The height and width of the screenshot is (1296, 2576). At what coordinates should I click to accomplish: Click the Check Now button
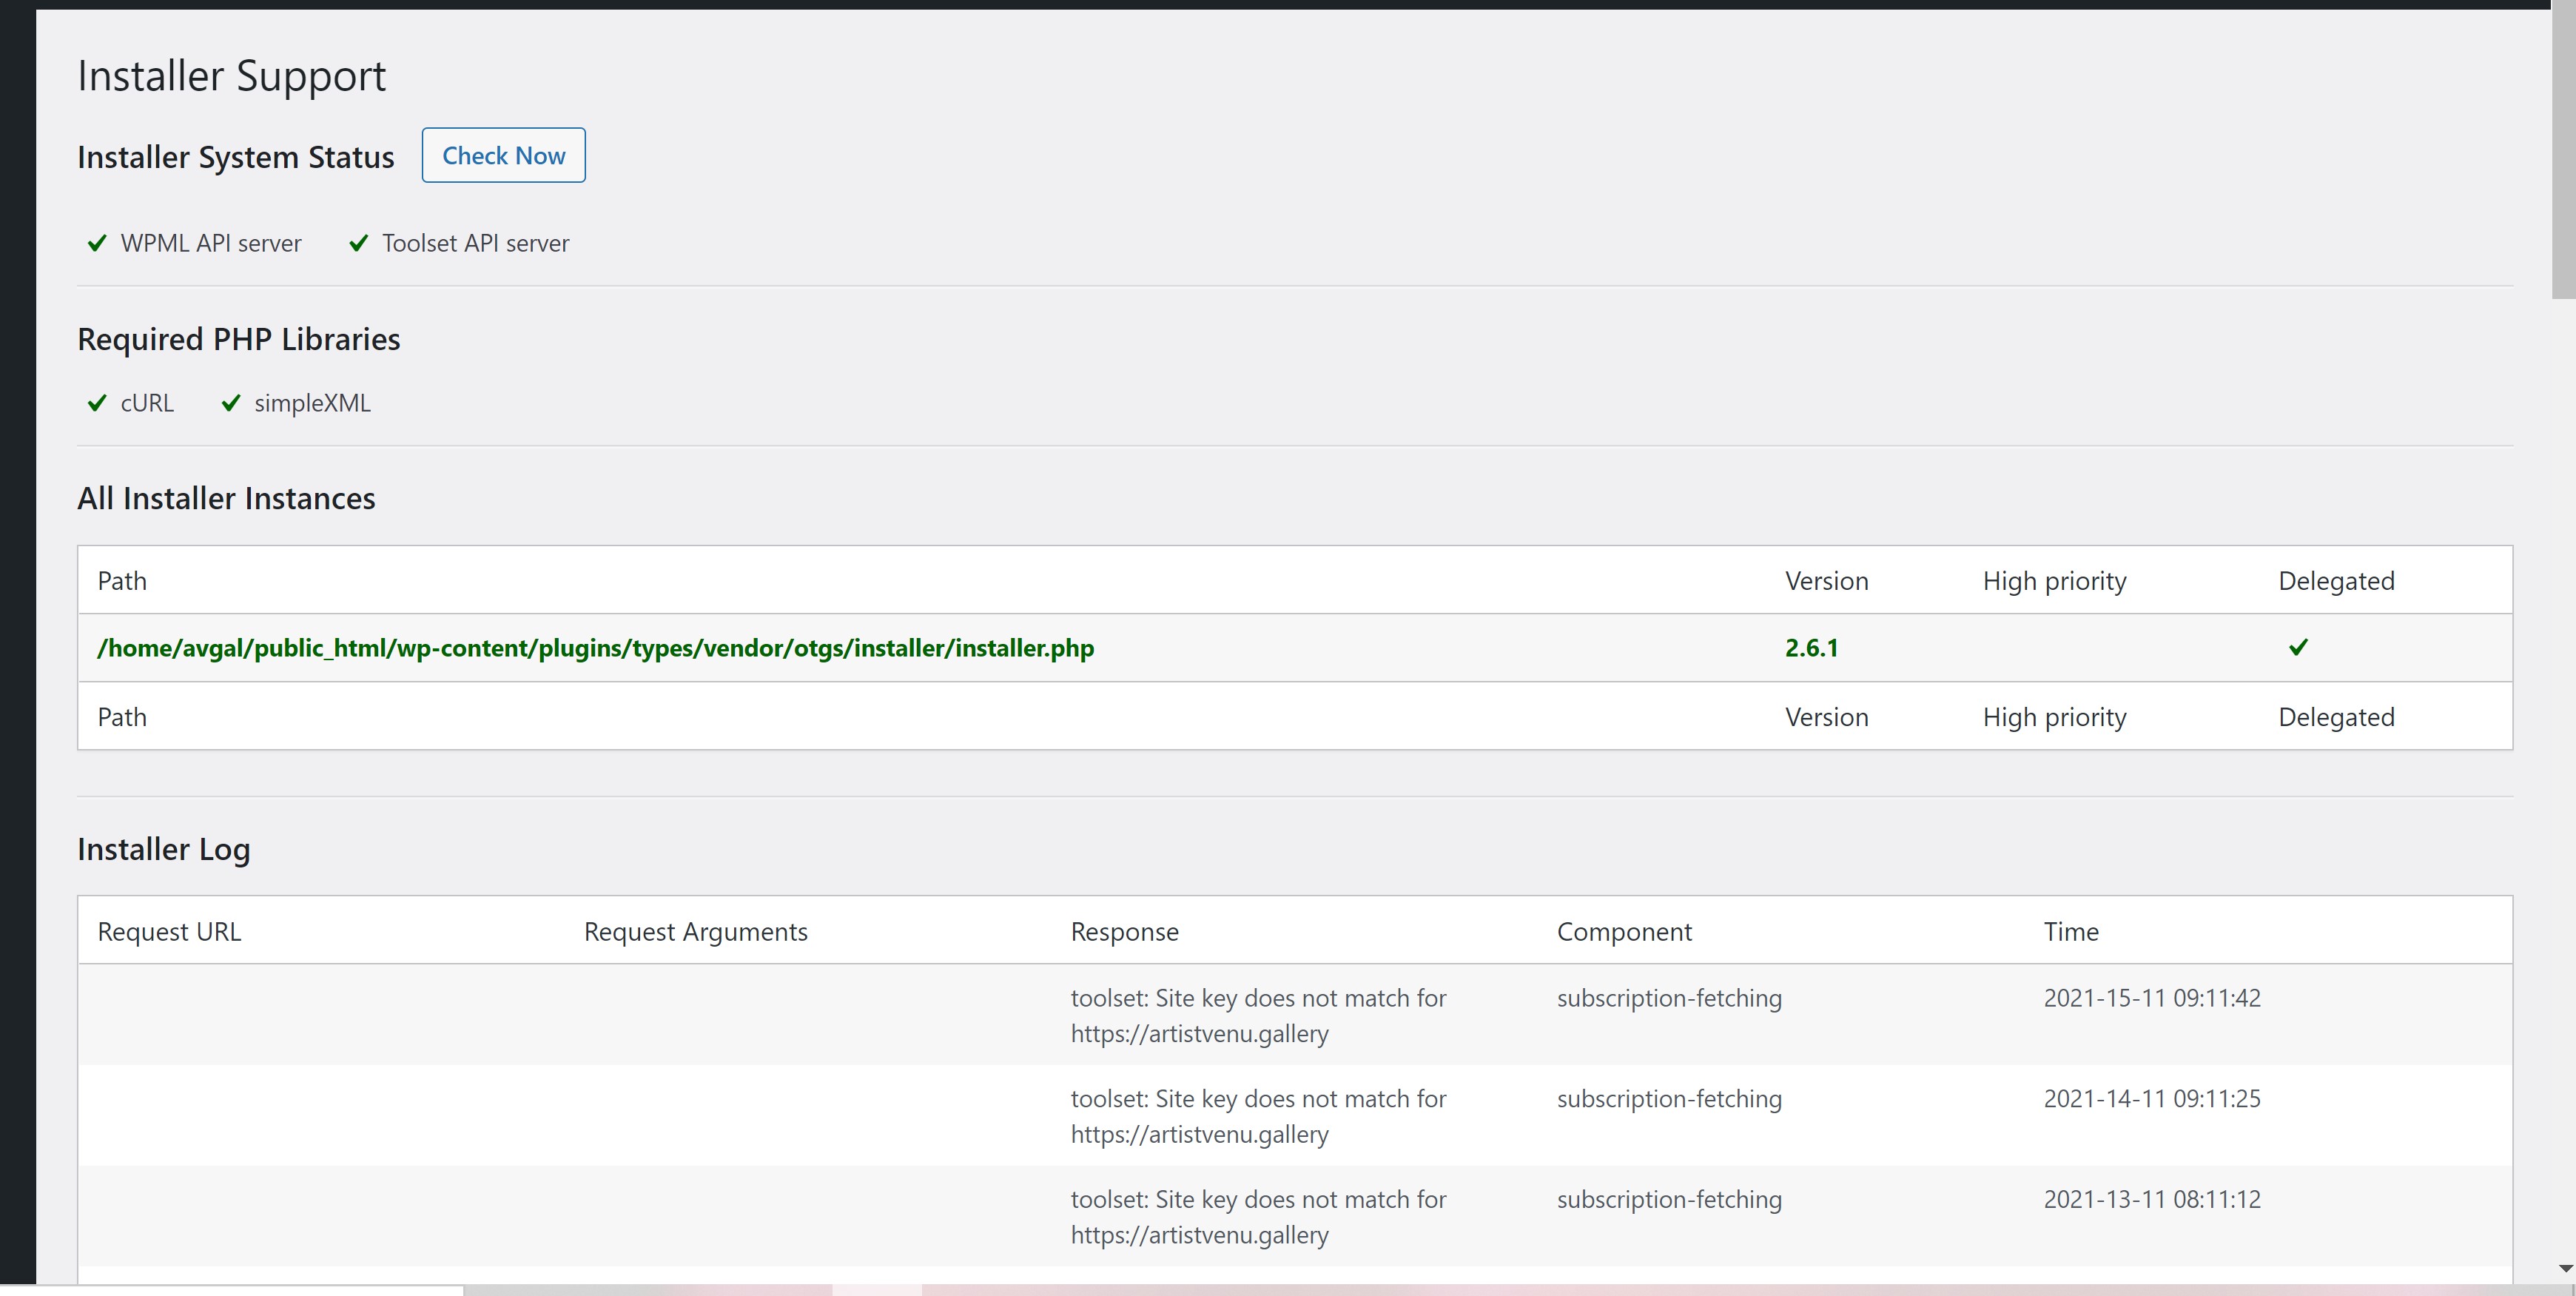pyautogui.click(x=504, y=155)
